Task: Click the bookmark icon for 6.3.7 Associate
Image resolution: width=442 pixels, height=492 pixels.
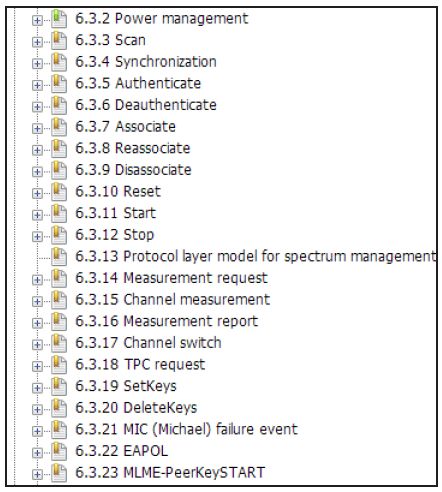Action: coord(59,127)
